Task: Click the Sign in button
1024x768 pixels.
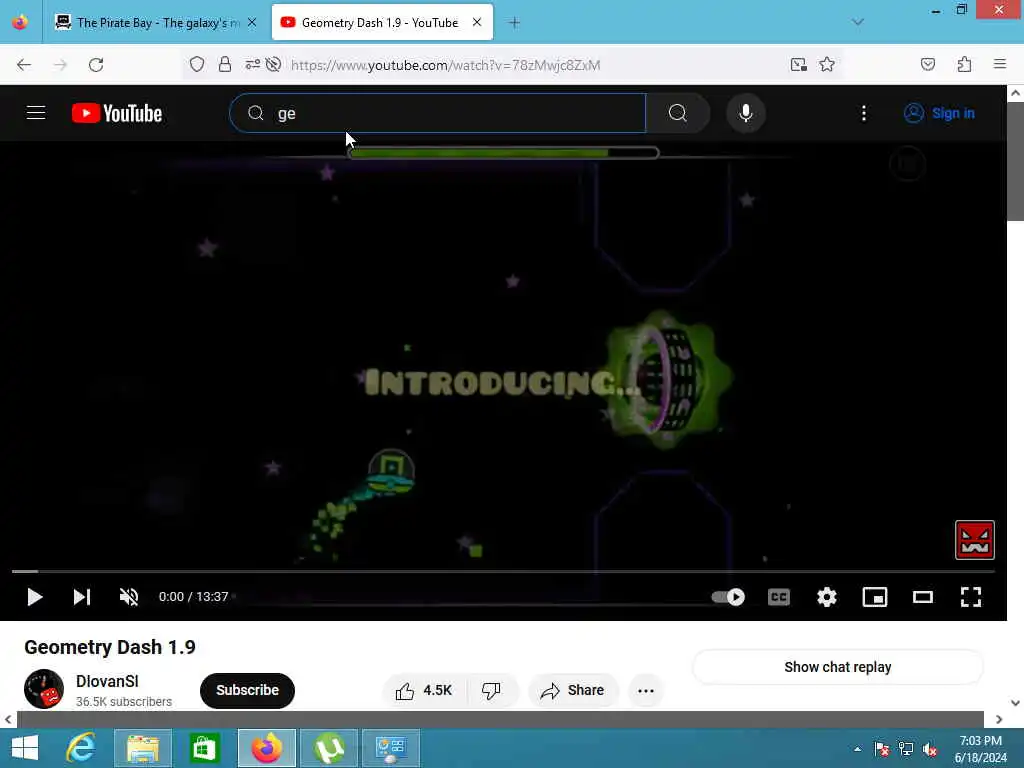Action: [939, 113]
